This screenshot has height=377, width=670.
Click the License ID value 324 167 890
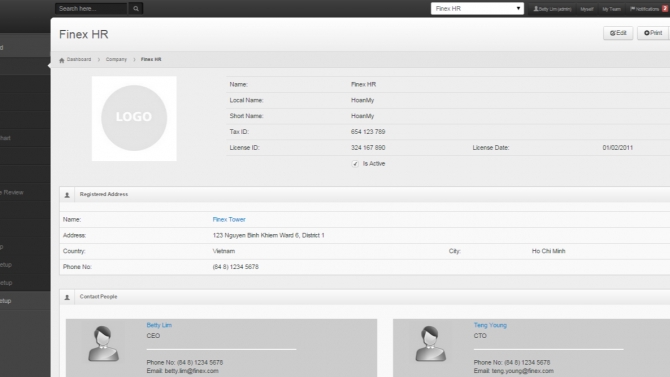tap(368, 147)
